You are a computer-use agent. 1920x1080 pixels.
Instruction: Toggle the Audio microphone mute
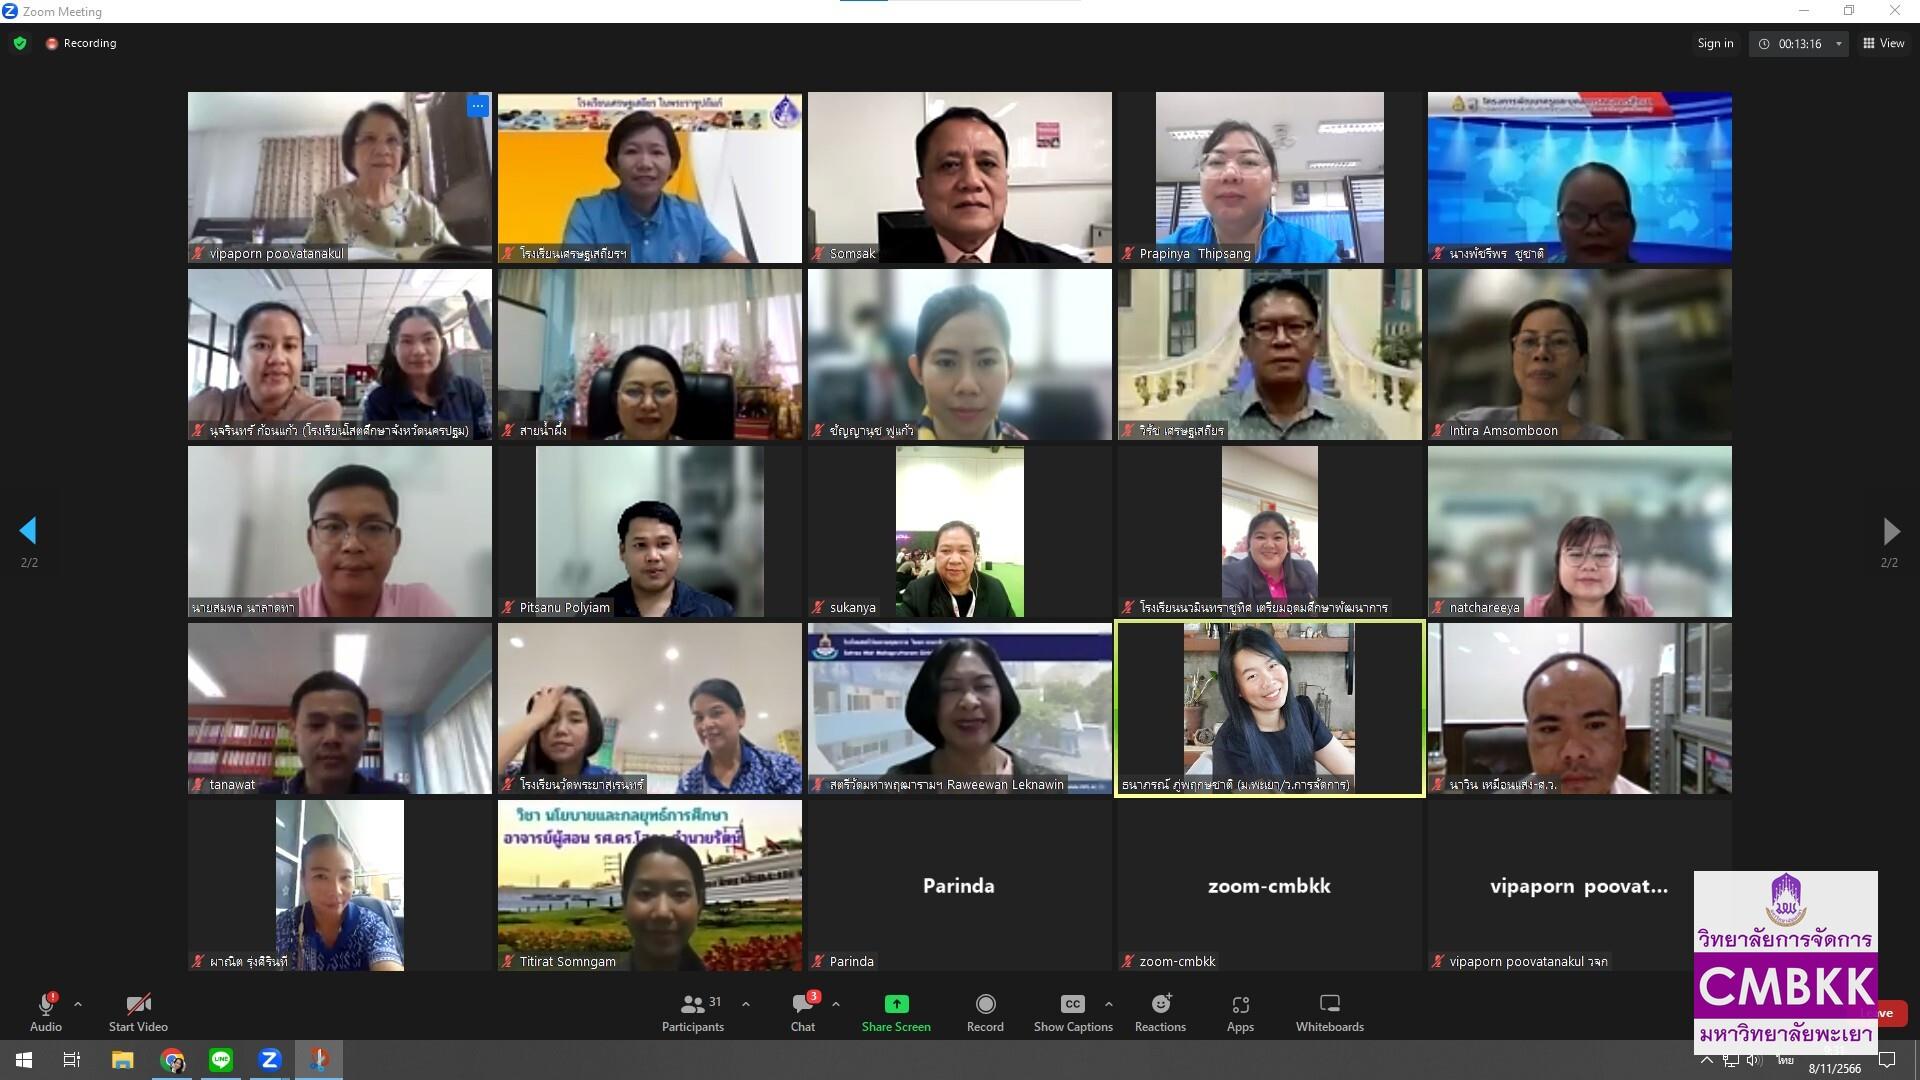(46, 1012)
